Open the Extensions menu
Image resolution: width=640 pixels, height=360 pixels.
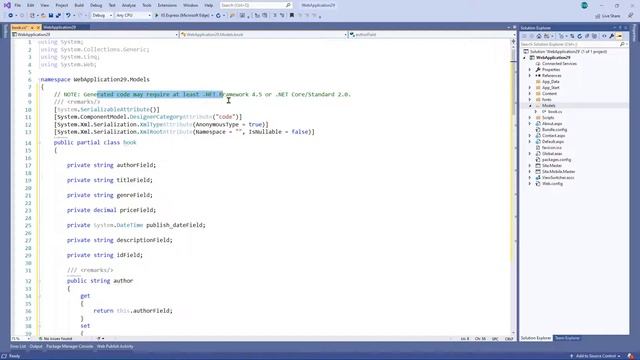click(x=167, y=5)
